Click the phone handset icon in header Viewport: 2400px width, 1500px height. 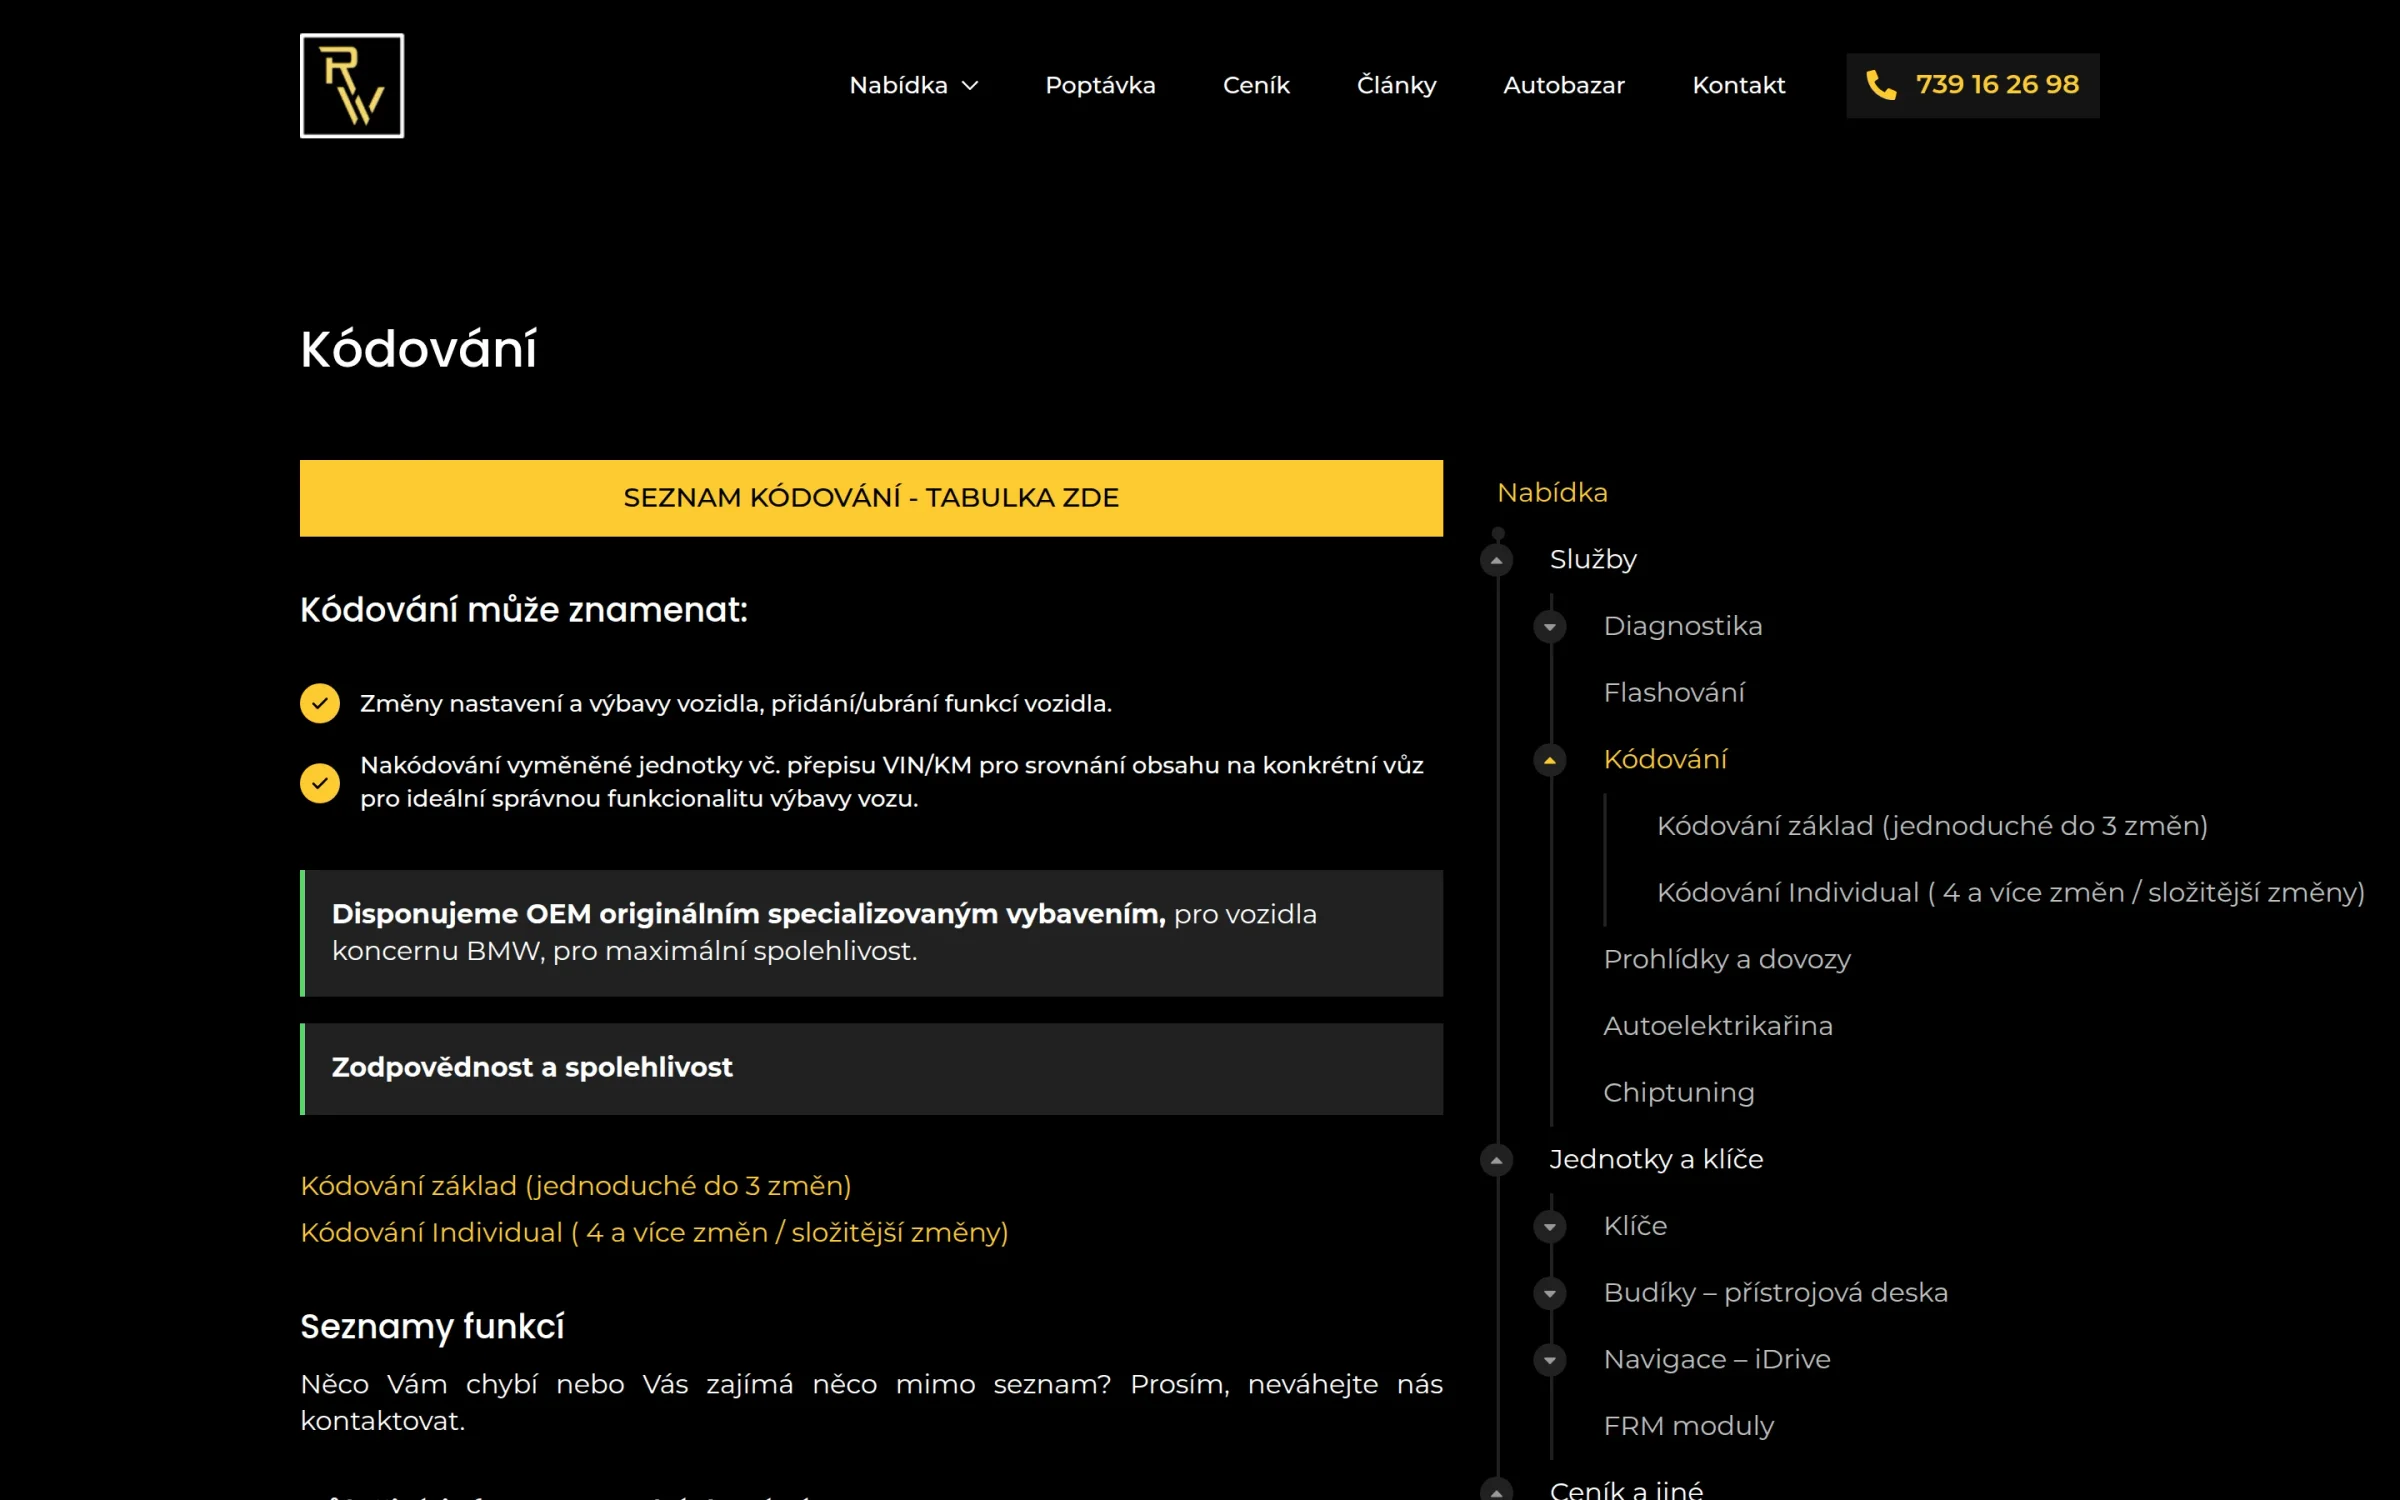(1881, 85)
